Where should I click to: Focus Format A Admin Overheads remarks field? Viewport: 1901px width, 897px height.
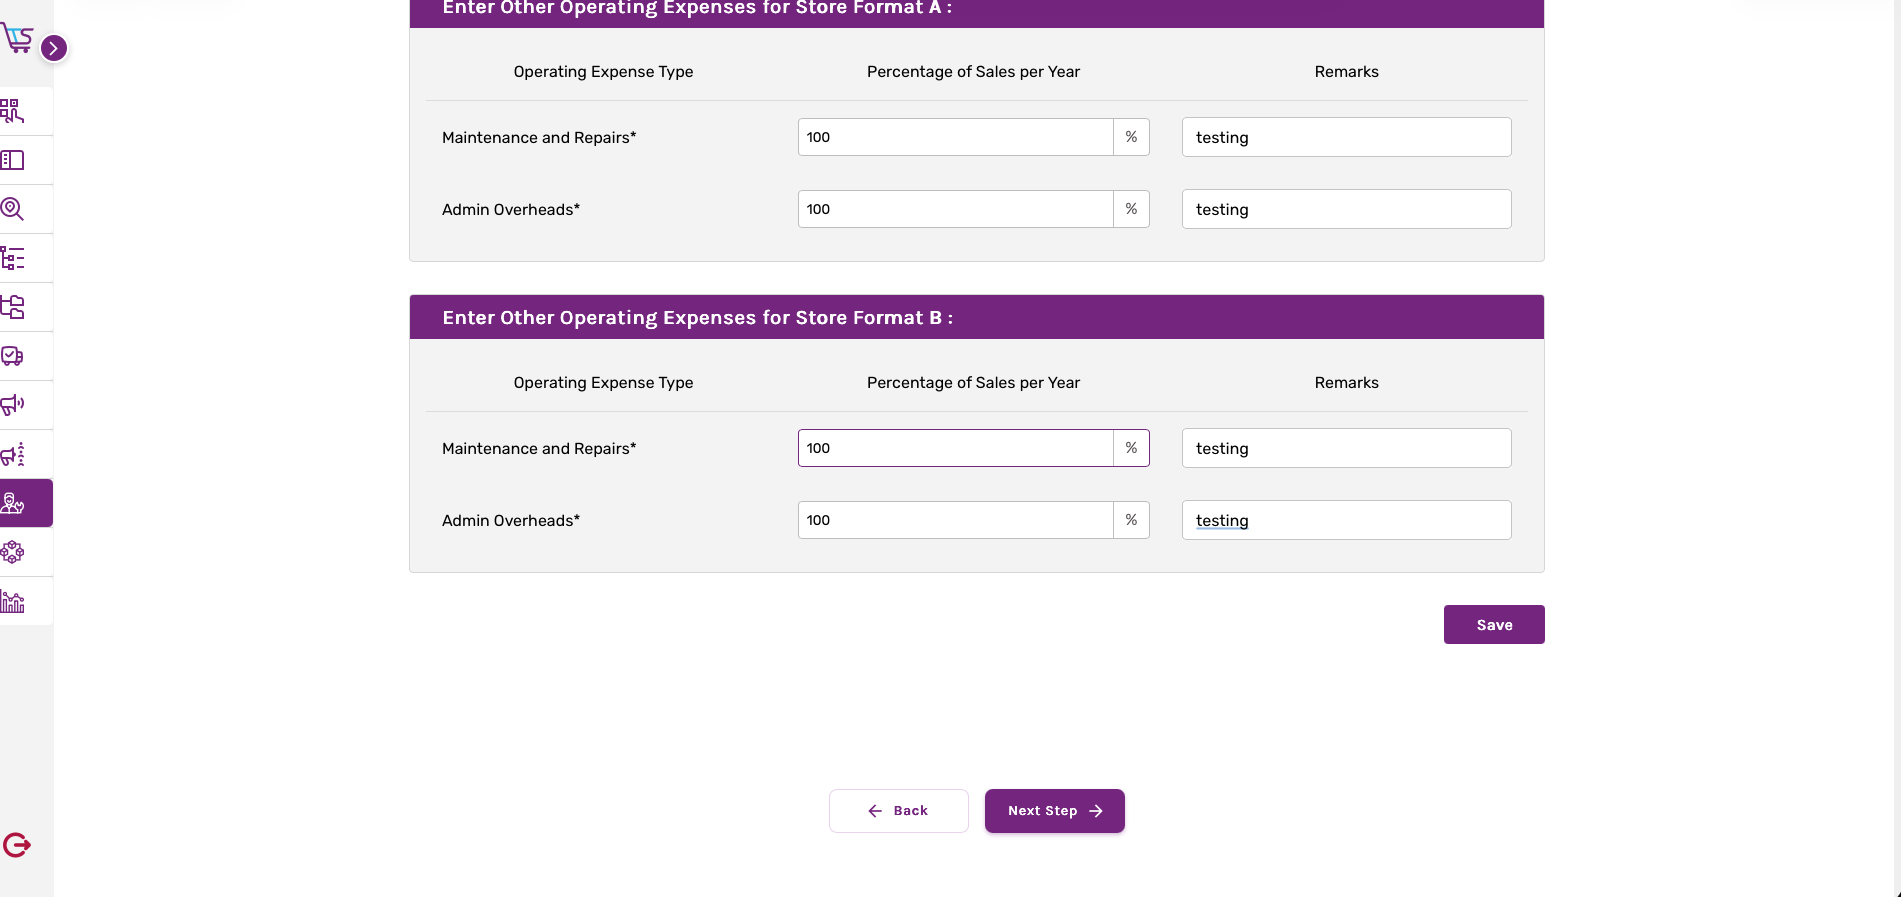(x=1346, y=209)
